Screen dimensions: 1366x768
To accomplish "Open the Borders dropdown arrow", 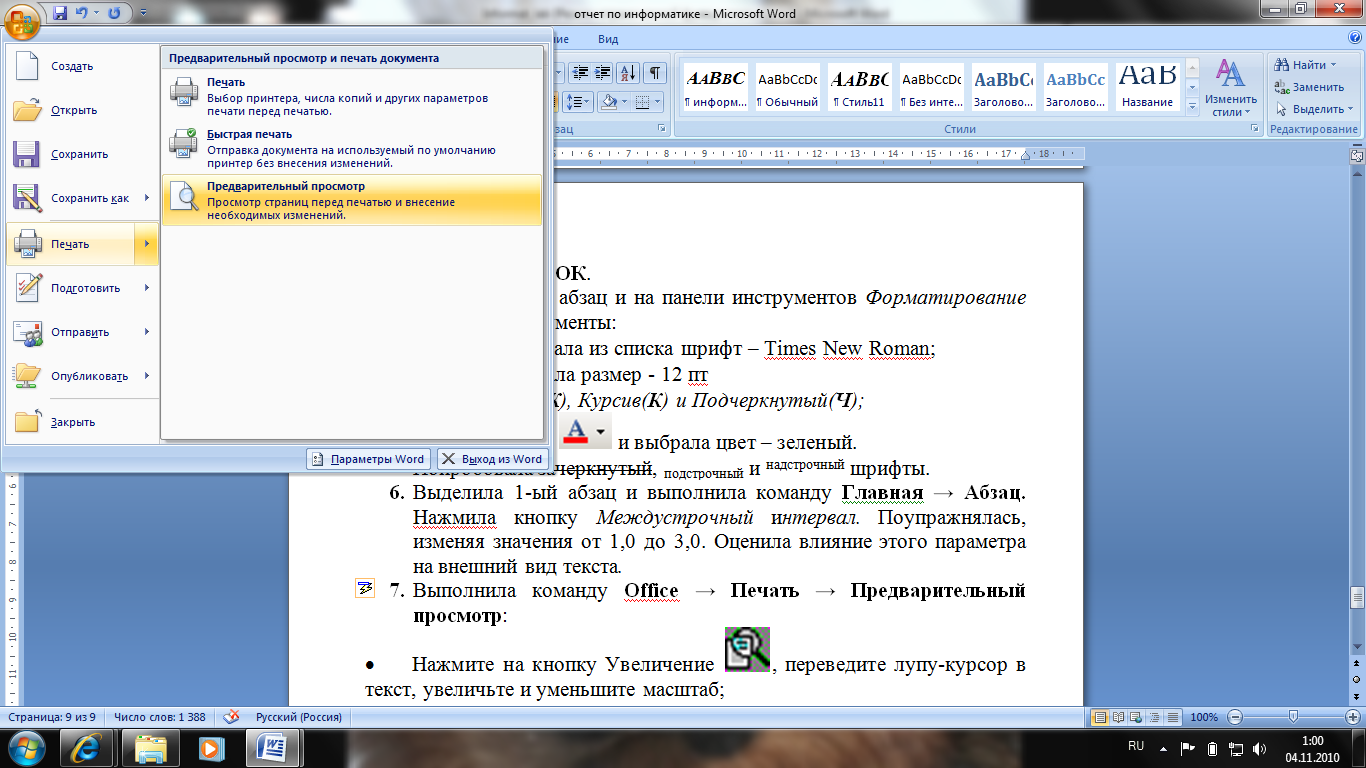I will (x=658, y=102).
